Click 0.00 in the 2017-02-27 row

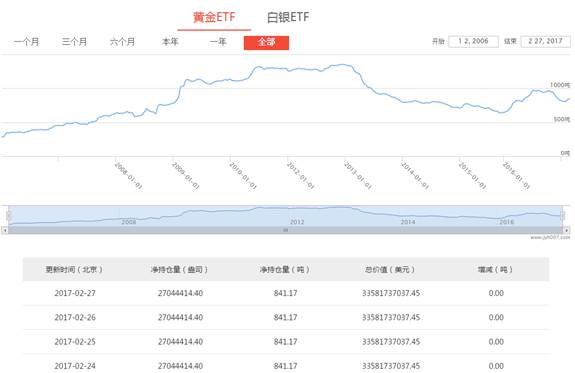point(496,293)
